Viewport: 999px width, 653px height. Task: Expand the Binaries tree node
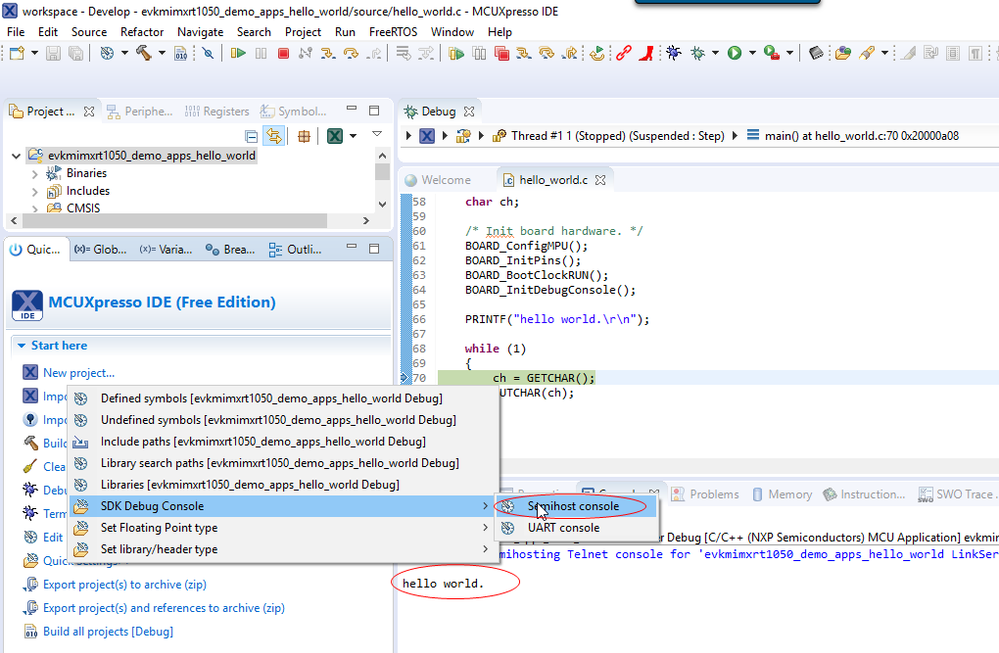[35, 173]
